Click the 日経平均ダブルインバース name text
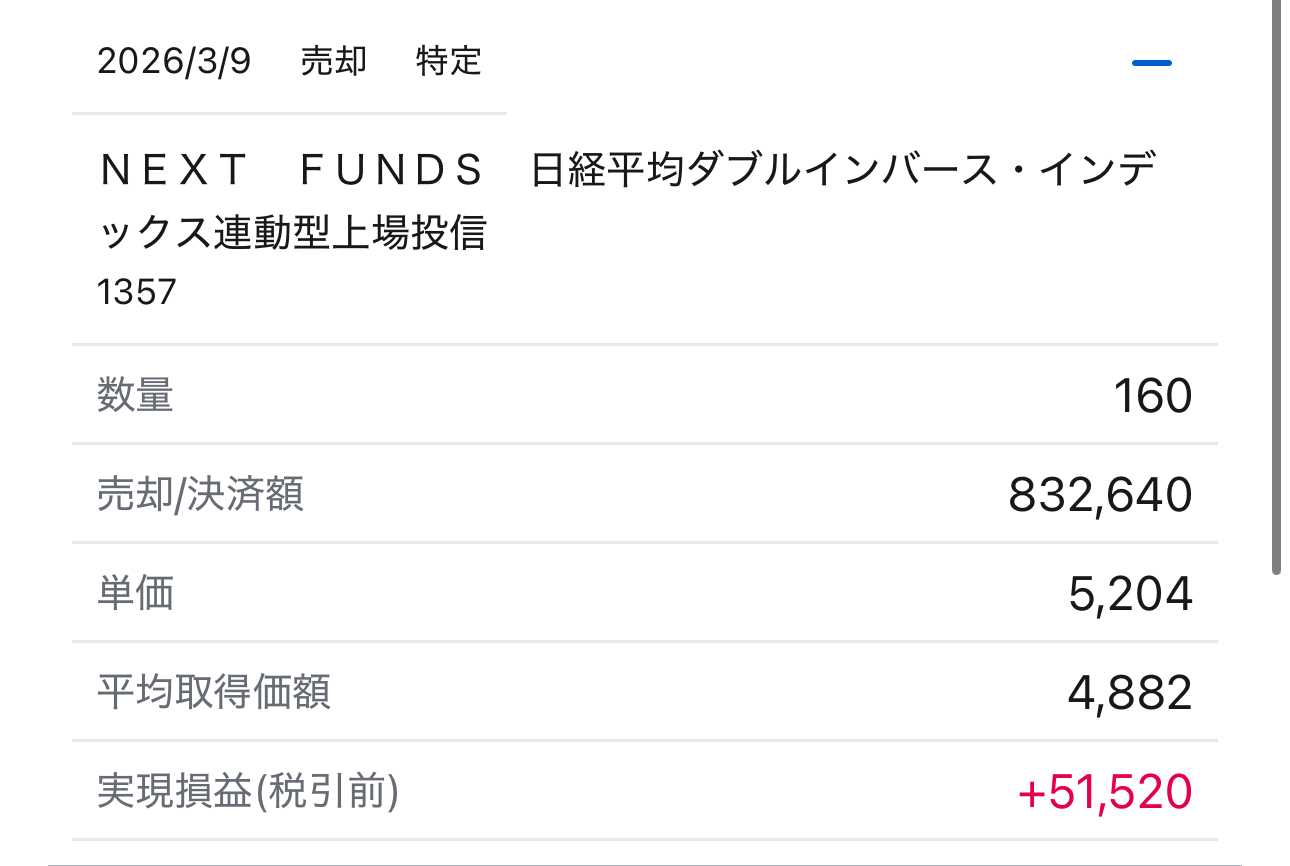Viewport: 1290px width, 866px height. click(x=700, y=172)
